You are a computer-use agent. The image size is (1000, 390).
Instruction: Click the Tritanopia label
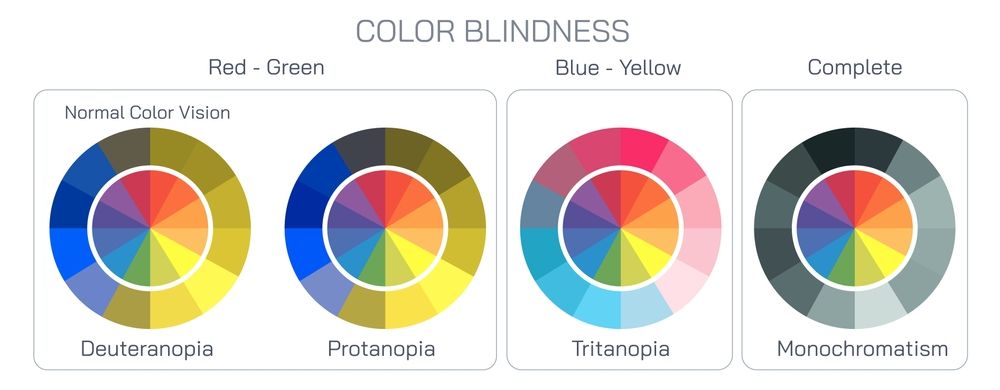point(621,349)
